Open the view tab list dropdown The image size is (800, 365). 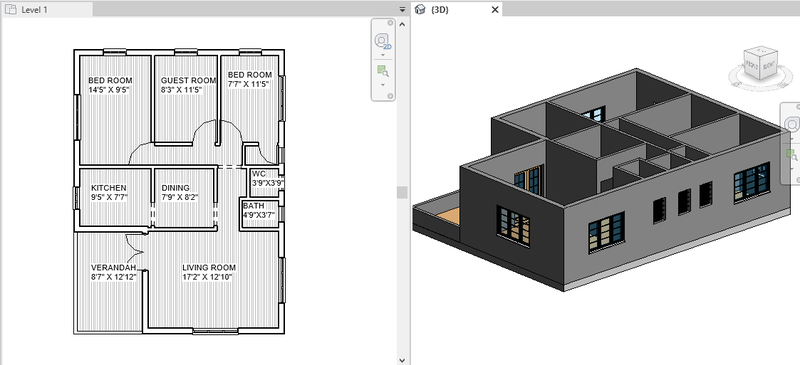[x=402, y=9]
